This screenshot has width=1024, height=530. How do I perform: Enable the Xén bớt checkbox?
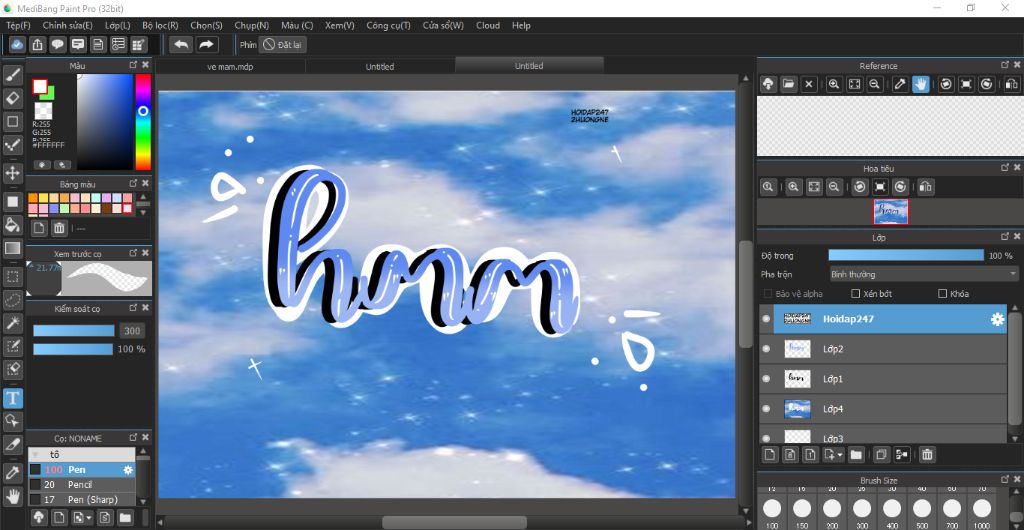856,294
